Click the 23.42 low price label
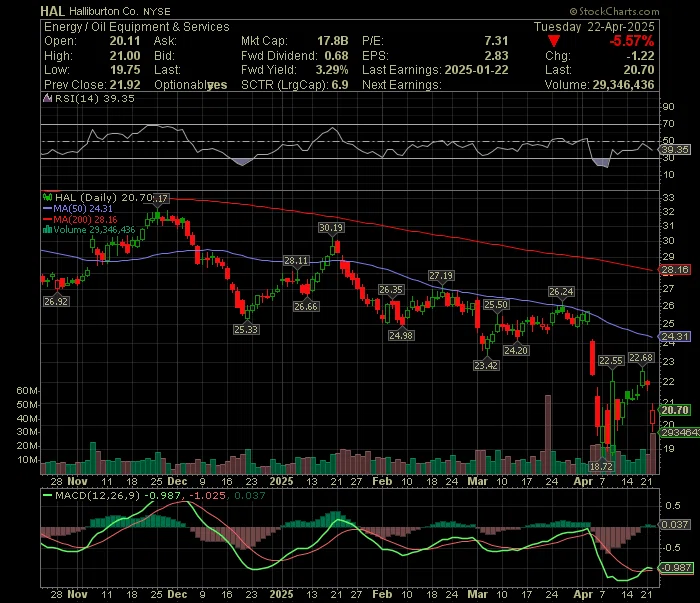 coord(486,366)
